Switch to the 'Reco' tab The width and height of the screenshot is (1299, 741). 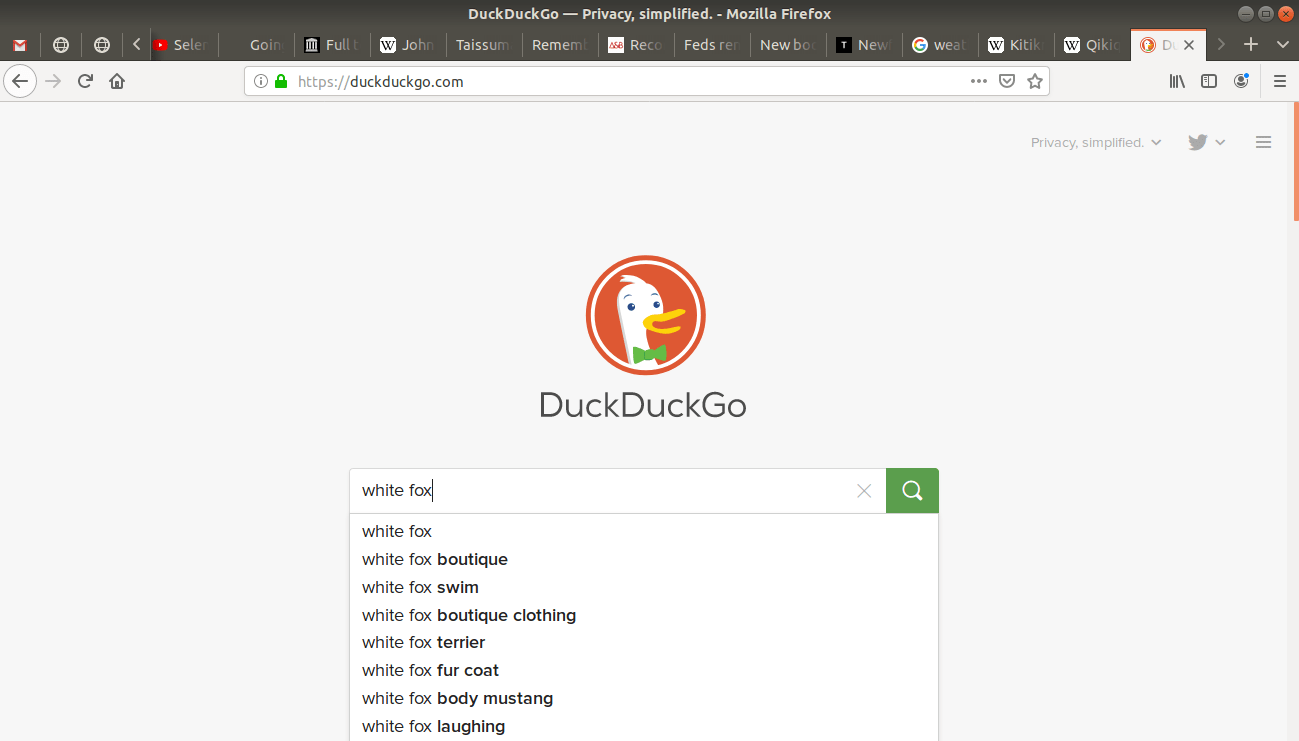tap(637, 45)
